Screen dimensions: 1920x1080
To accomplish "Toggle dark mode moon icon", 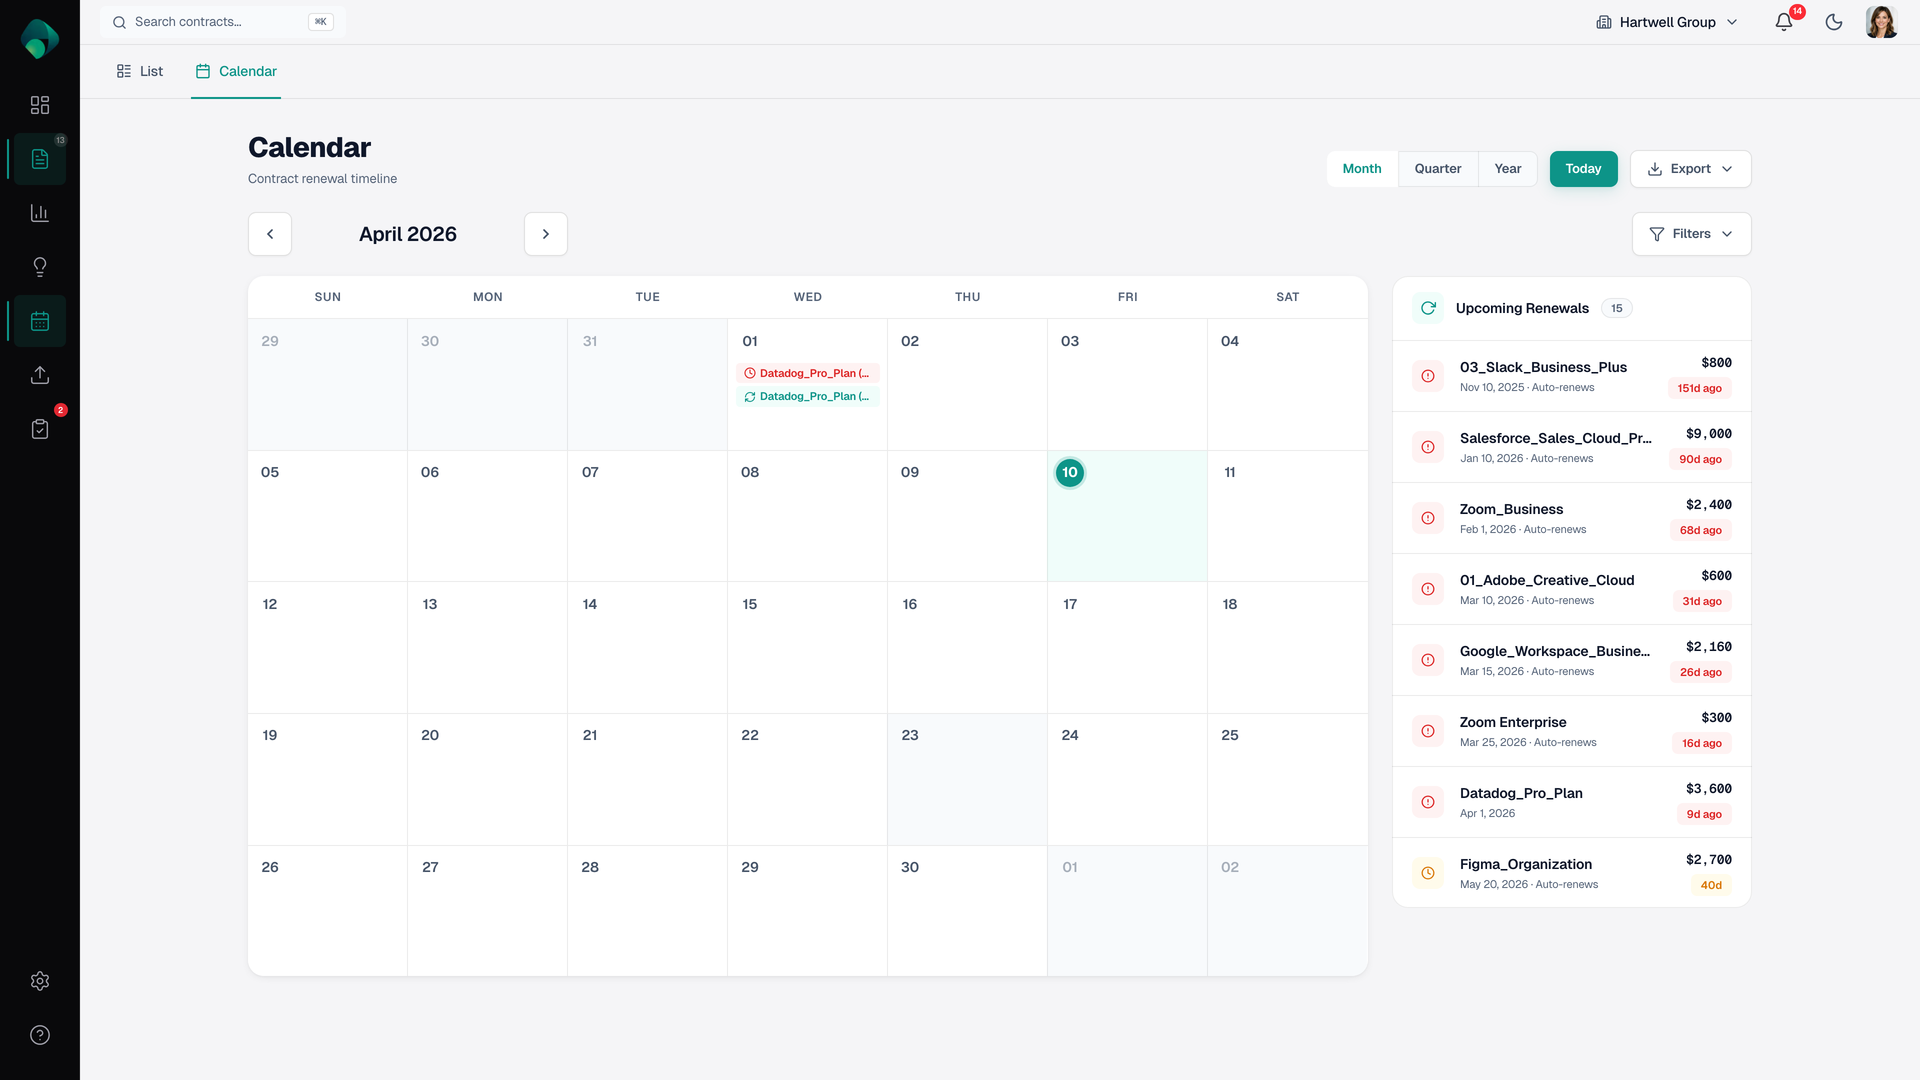I will click(x=1834, y=22).
